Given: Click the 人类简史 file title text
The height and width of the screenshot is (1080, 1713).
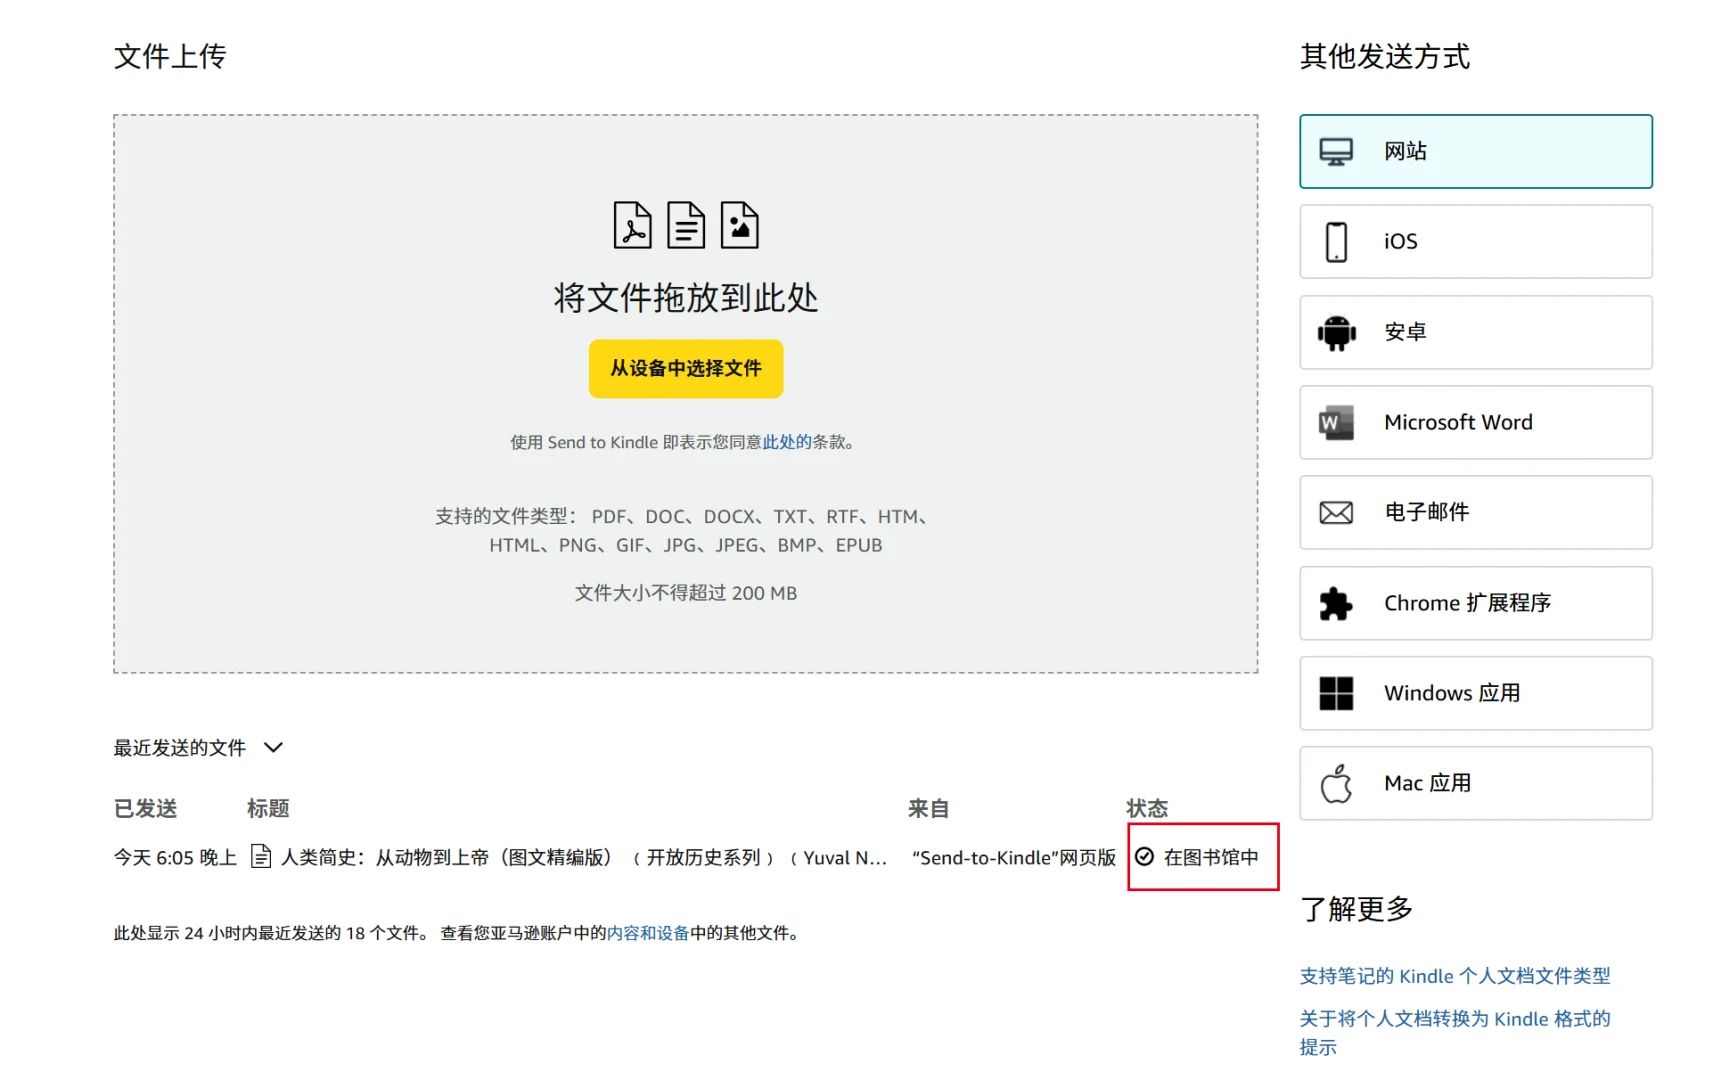Looking at the screenshot, I should tap(584, 857).
